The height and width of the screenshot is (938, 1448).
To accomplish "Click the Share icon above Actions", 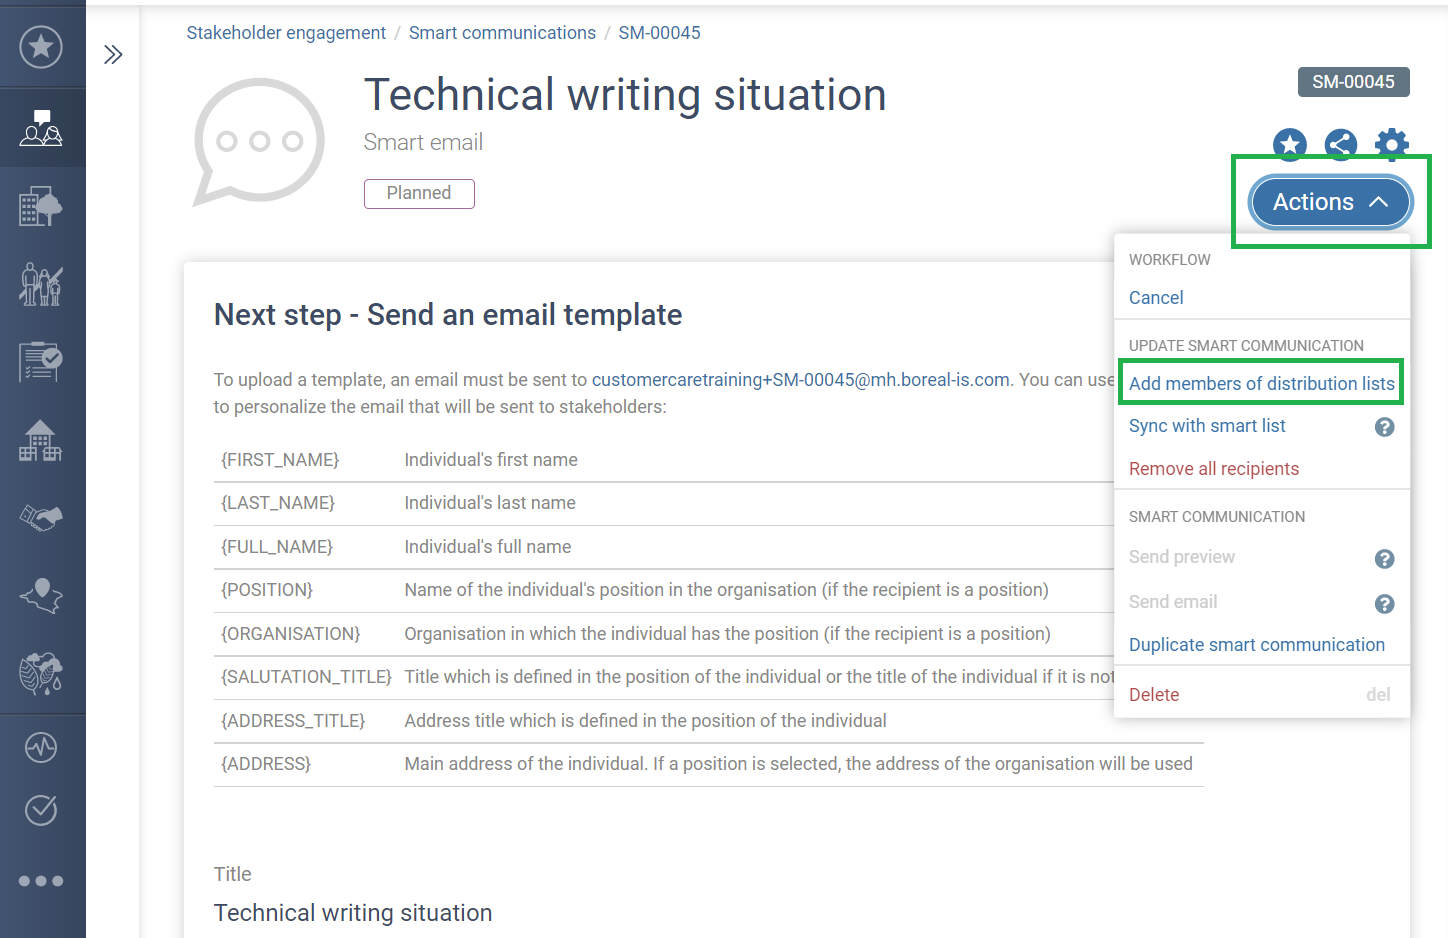I will tap(1340, 145).
